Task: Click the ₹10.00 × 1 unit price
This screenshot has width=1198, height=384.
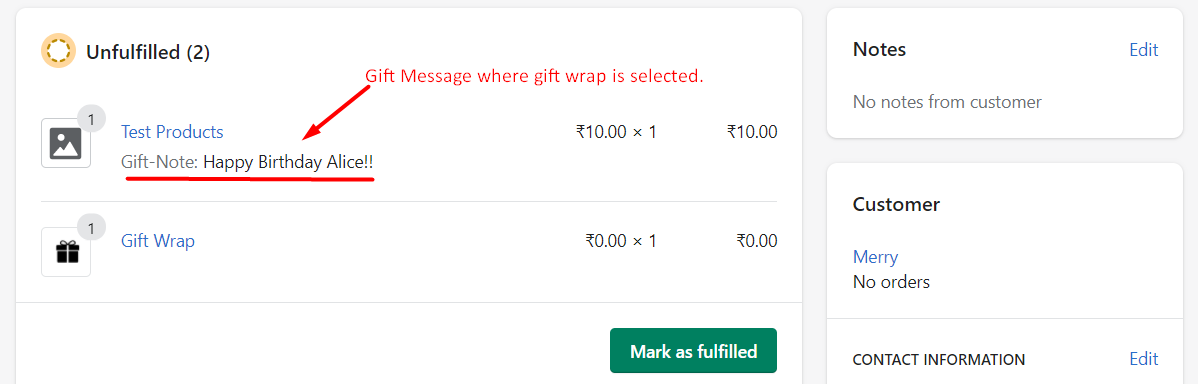Action: pos(616,132)
